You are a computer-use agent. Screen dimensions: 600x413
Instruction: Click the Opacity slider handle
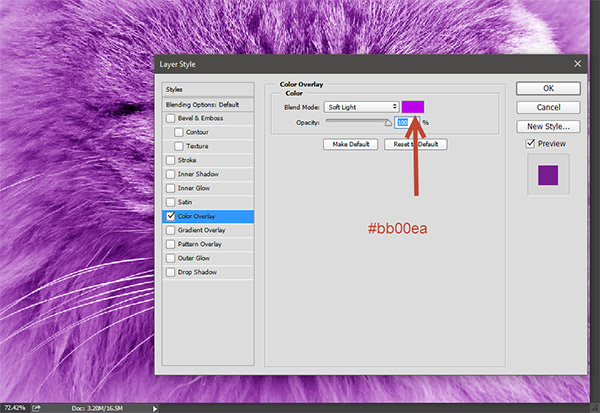(389, 123)
